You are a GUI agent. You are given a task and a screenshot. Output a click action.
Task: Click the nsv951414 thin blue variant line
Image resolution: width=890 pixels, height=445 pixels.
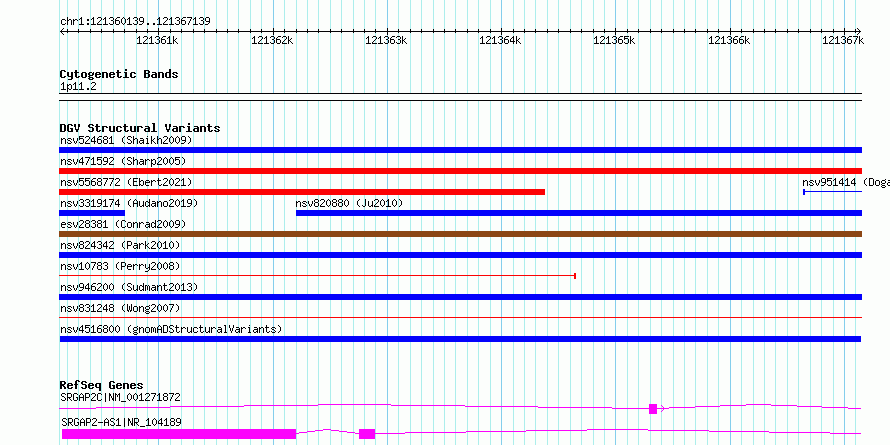pos(832,192)
